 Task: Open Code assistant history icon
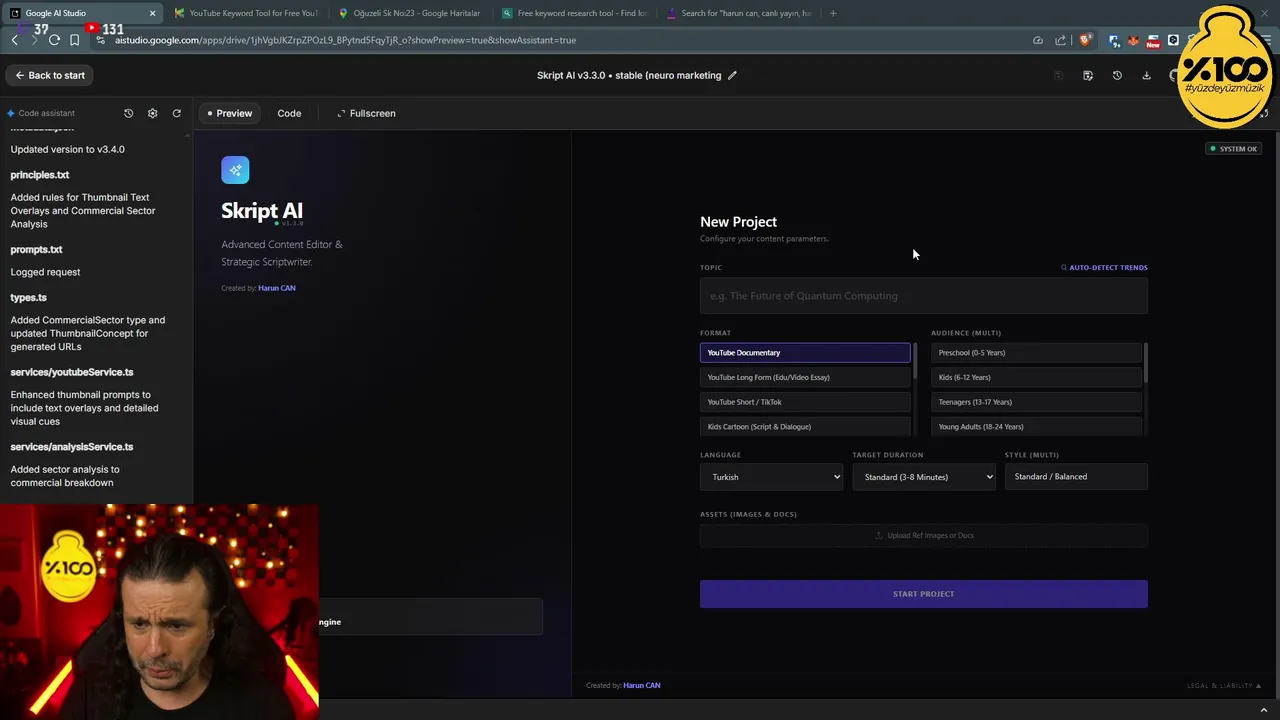coord(128,113)
